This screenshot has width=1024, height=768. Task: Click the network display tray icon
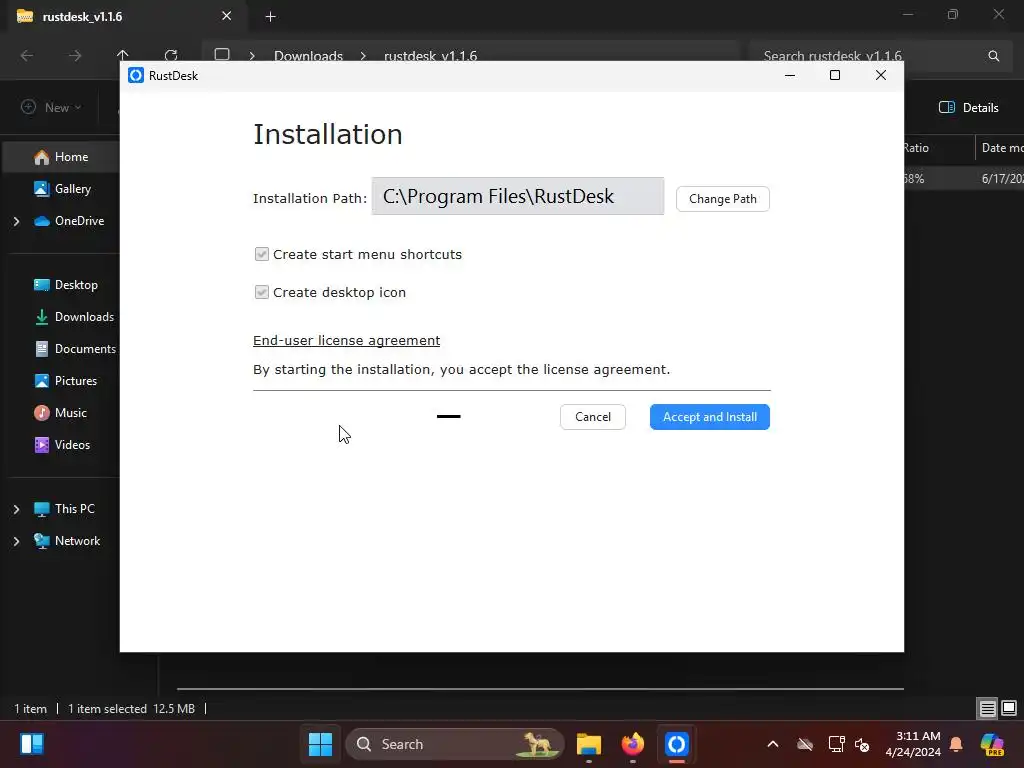coord(836,744)
